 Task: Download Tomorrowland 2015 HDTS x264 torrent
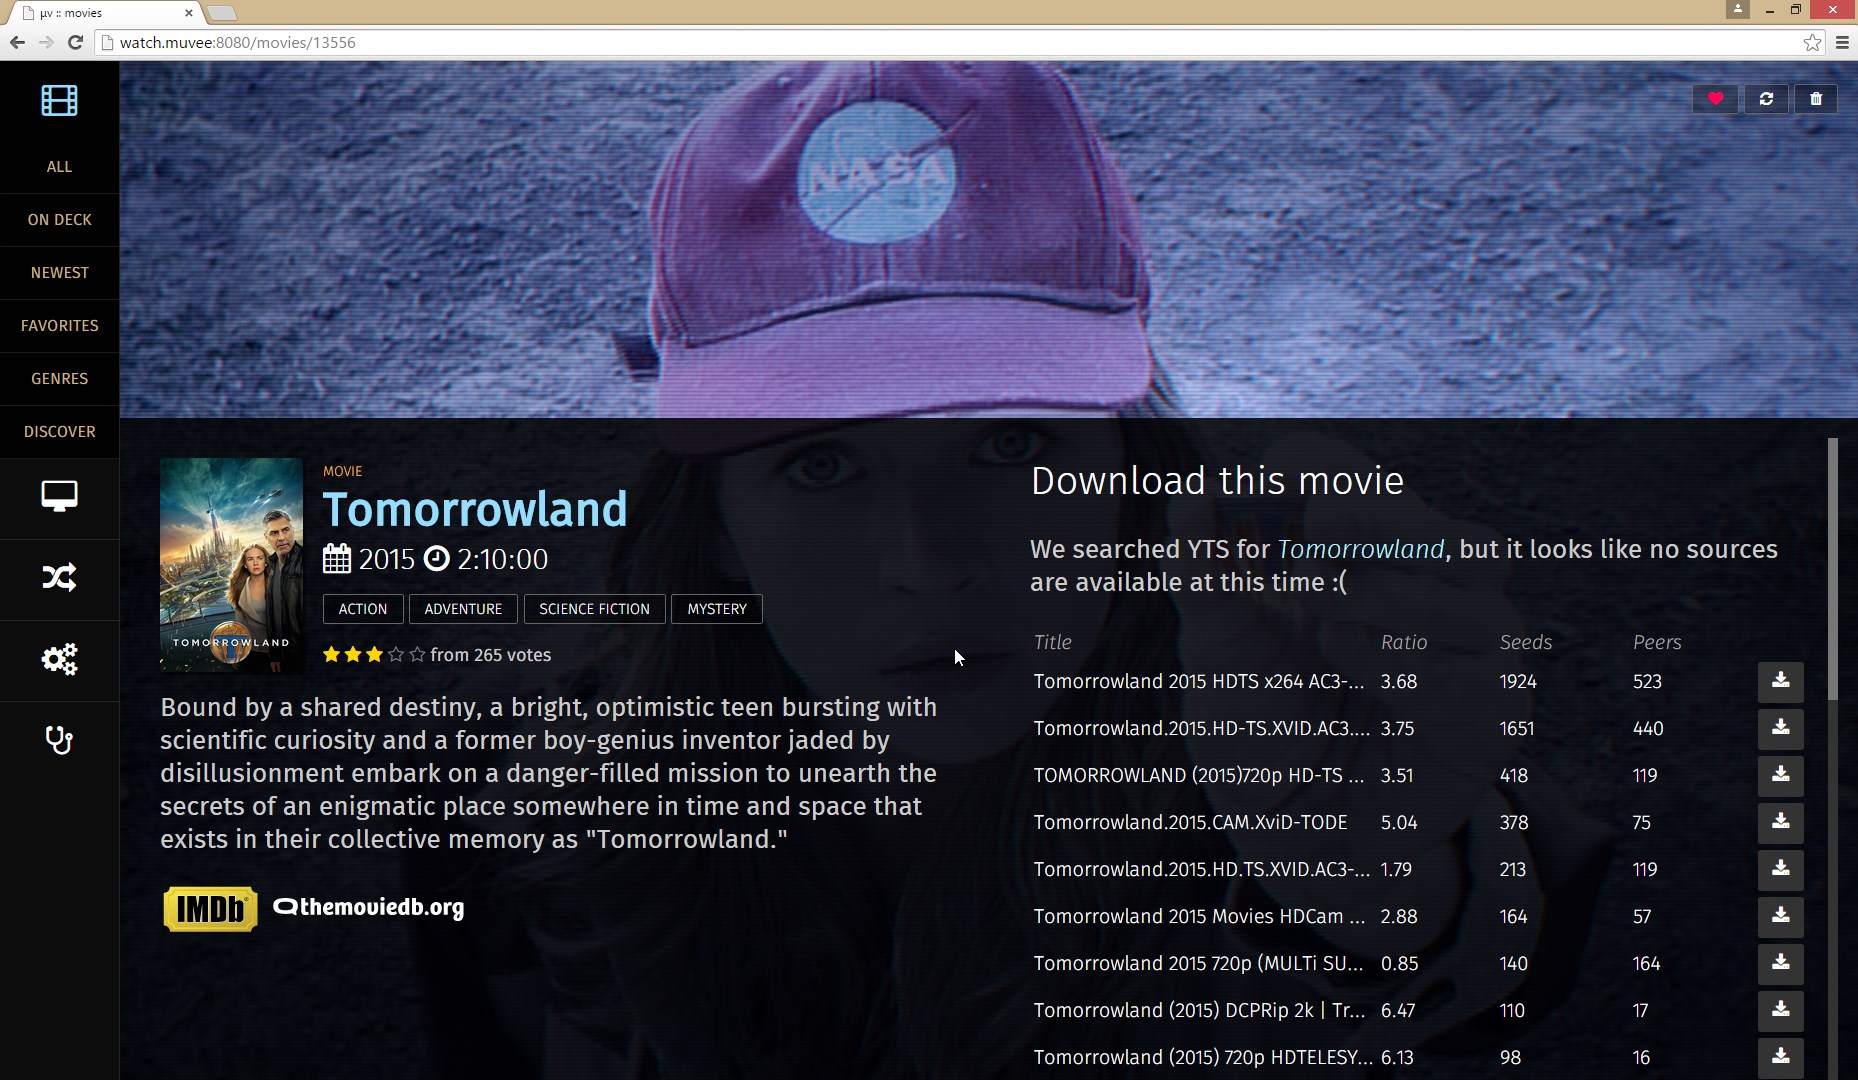point(1780,681)
